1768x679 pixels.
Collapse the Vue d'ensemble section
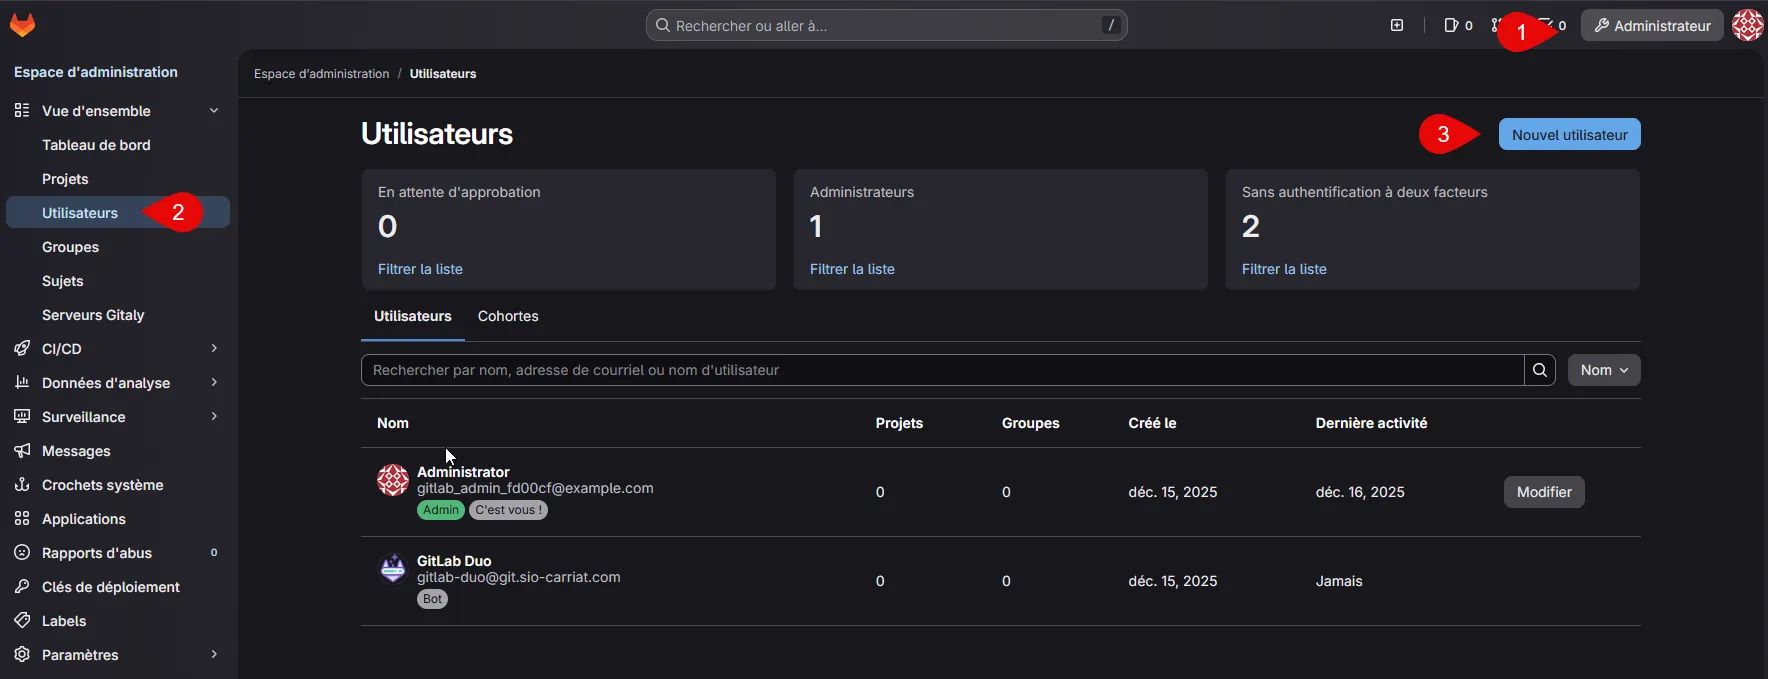click(x=213, y=111)
